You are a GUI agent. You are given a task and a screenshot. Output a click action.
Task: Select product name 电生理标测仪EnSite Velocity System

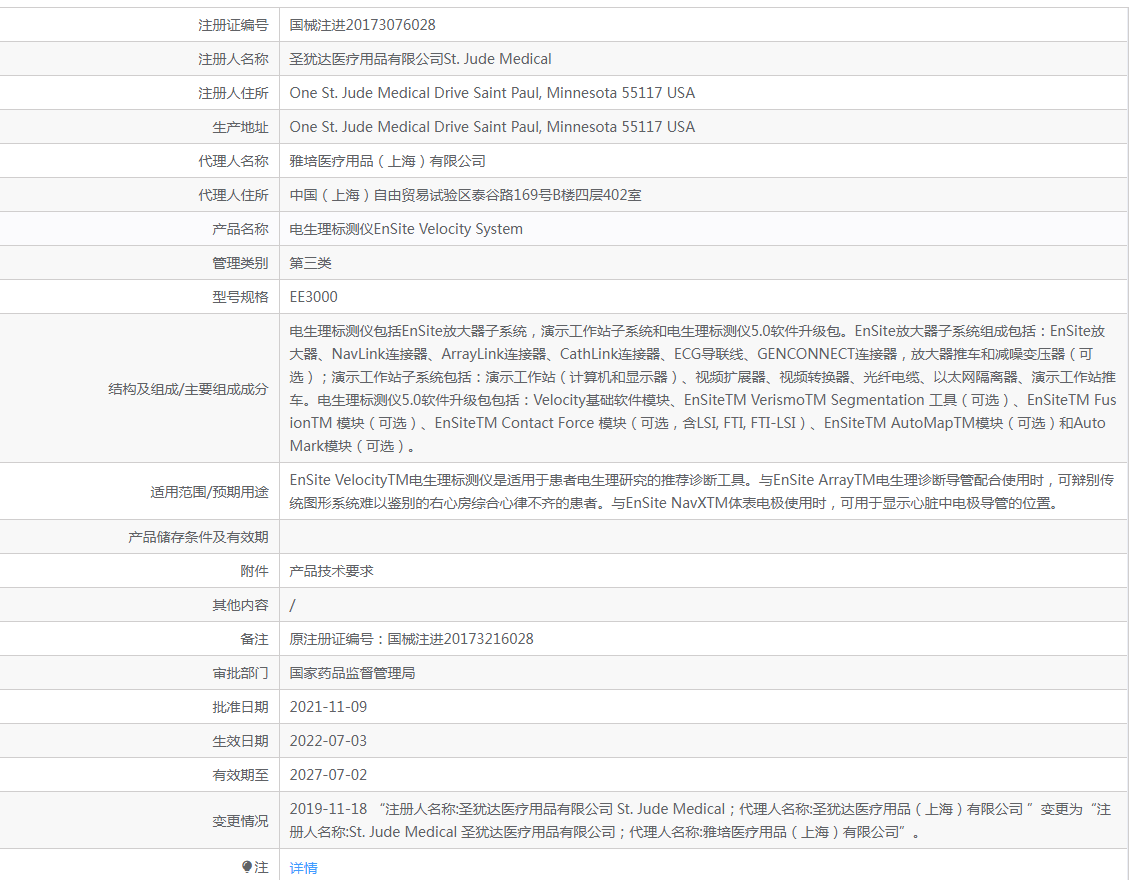pyautogui.click(x=406, y=229)
